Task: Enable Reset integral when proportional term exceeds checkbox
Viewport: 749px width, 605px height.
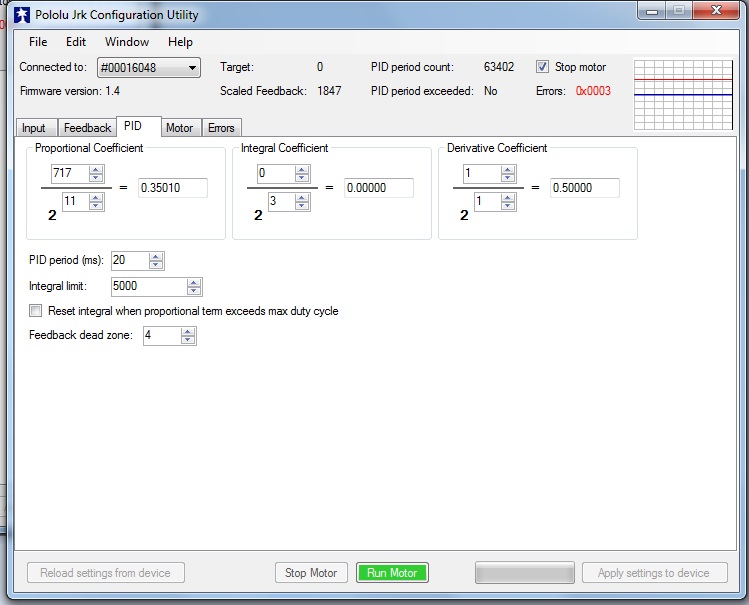Action: click(35, 311)
